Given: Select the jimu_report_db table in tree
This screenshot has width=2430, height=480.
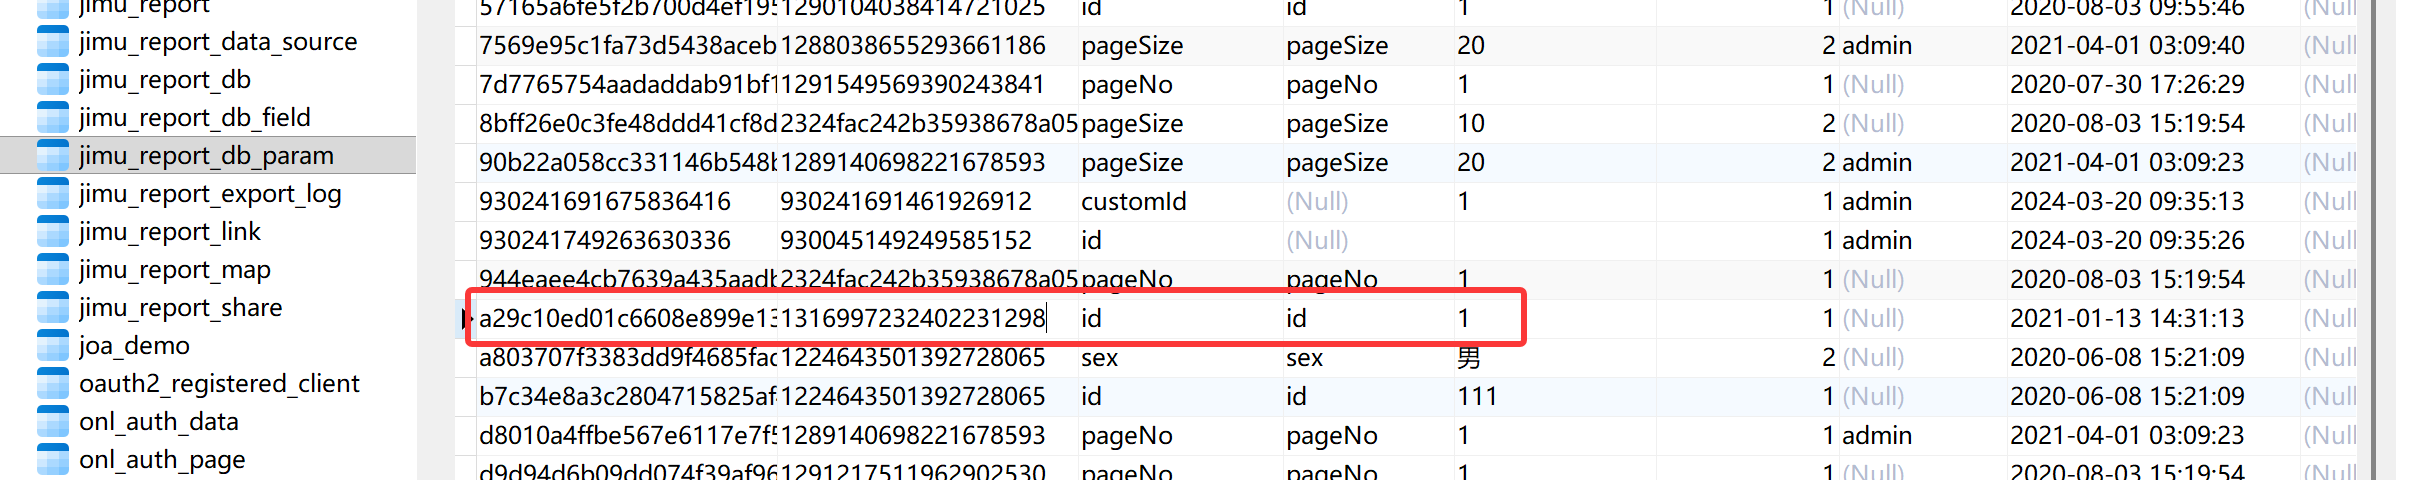Looking at the screenshot, I should pos(165,80).
